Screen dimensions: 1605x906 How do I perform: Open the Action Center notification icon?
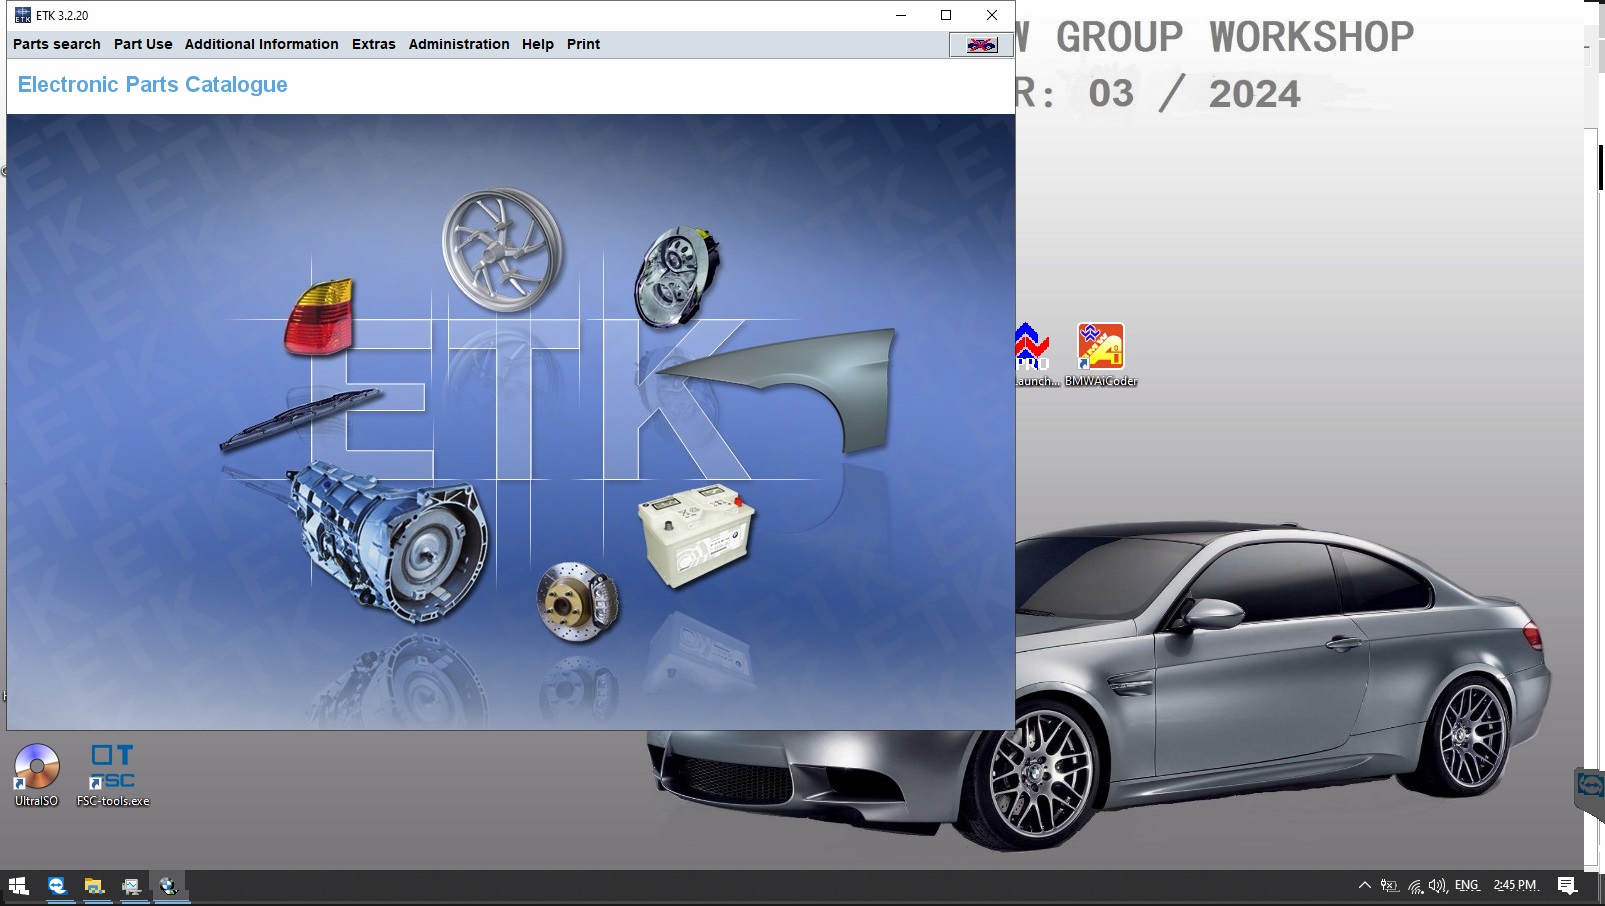(x=1567, y=885)
